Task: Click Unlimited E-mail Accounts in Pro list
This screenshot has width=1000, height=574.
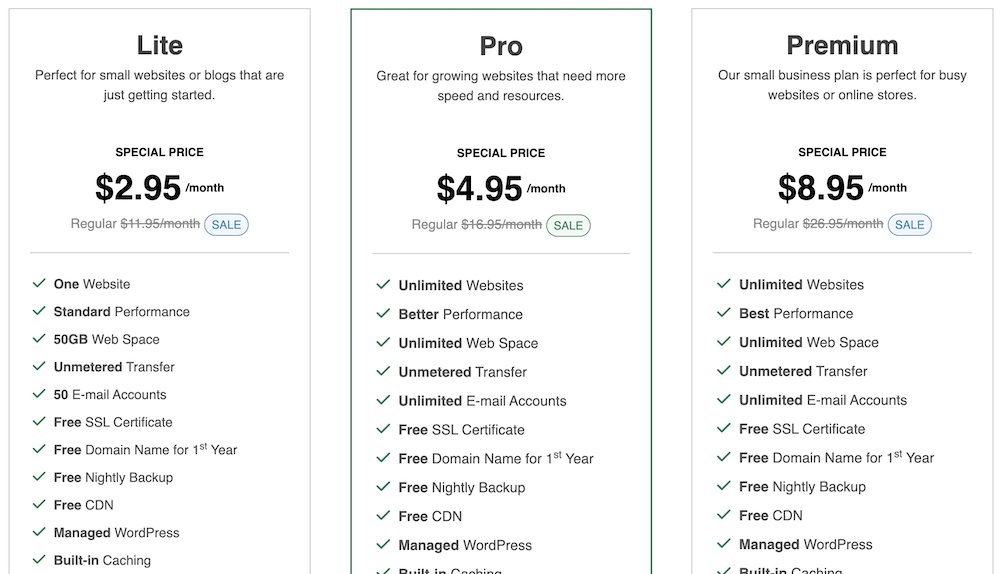Action: tap(482, 401)
